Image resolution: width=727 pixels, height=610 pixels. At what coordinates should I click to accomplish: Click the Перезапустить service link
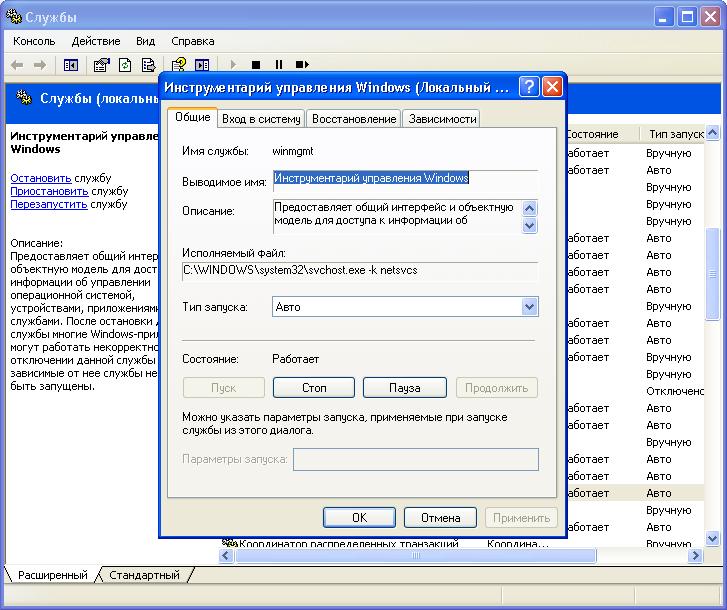click(x=48, y=204)
